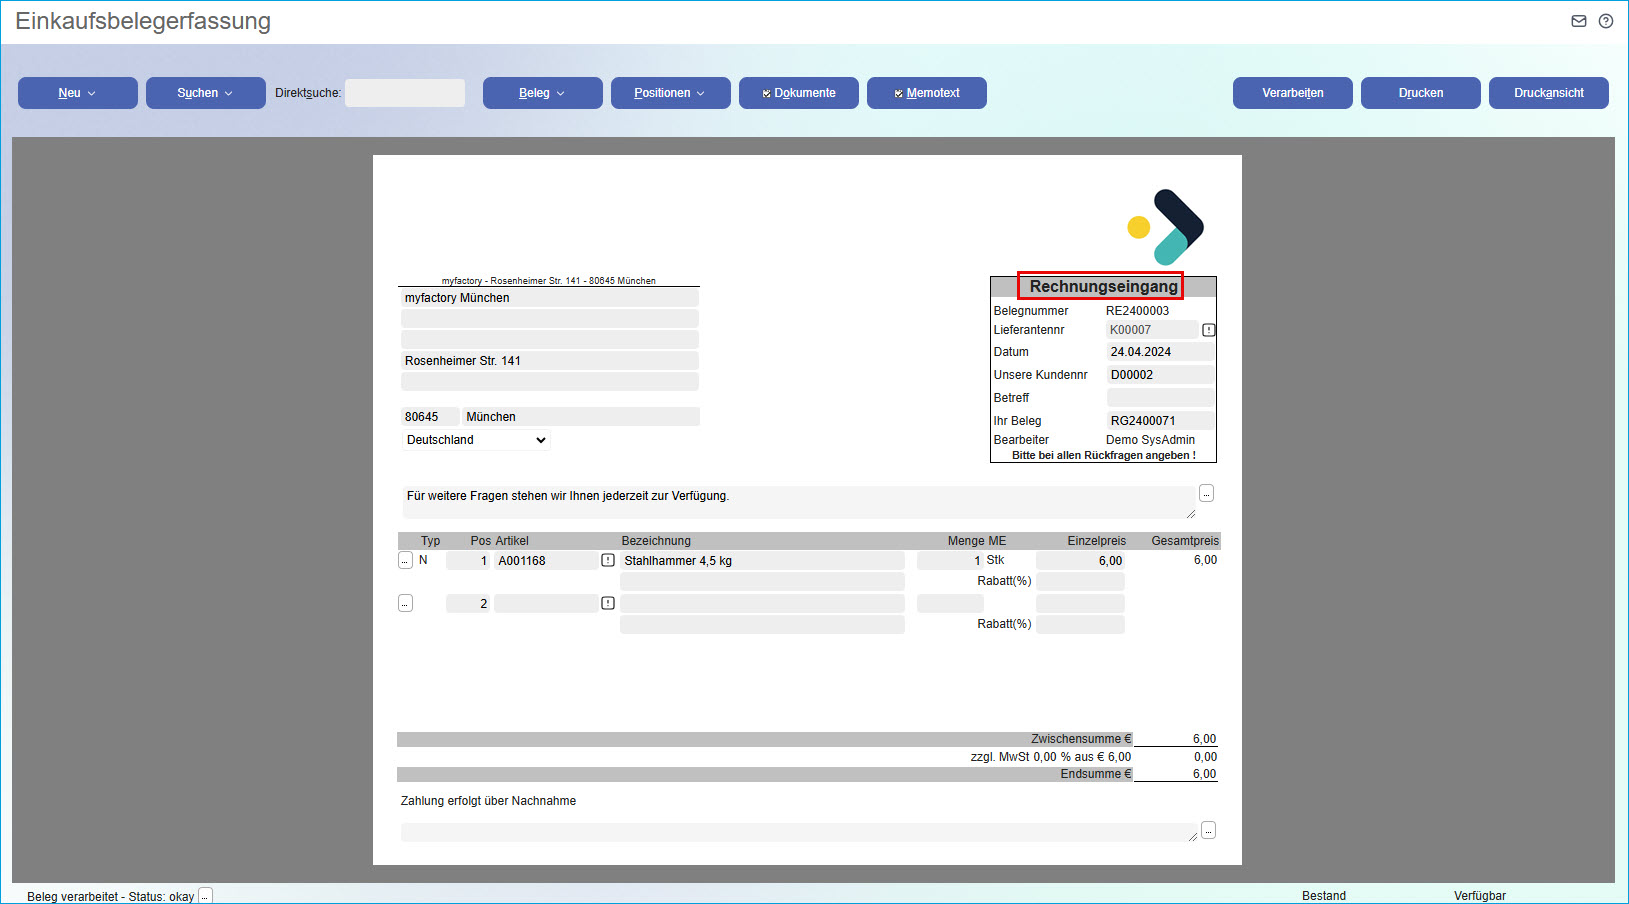
Task: Open the status details ellipsis in status bar
Action: tap(205, 896)
